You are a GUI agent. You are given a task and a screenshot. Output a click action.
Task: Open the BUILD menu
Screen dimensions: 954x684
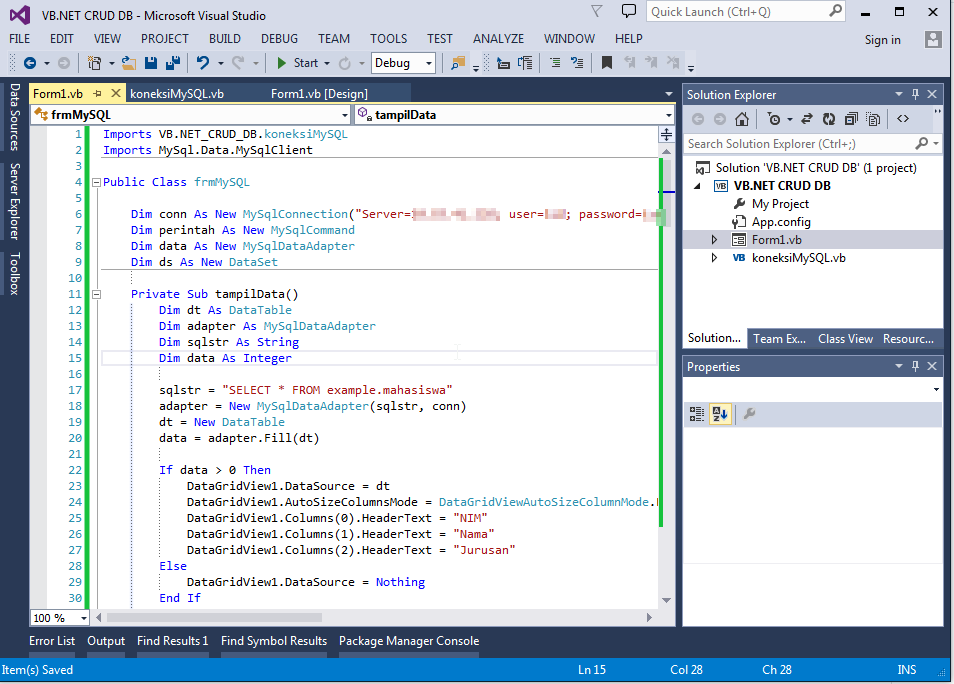pyautogui.click(x=225, y=39)
